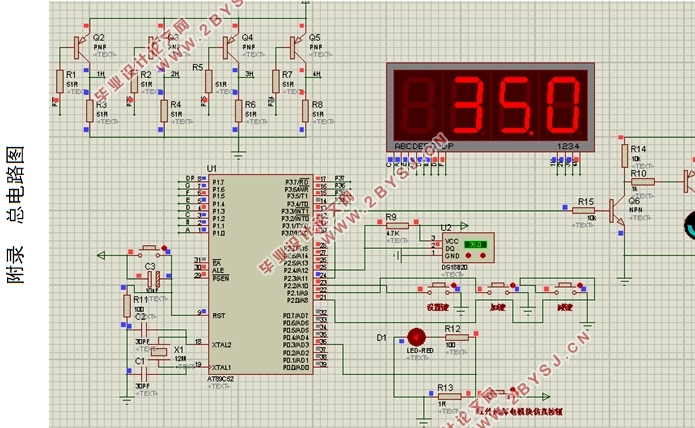Select resistor R8 symbol
The height and width of the screenshot is (428, 695).
305,111
